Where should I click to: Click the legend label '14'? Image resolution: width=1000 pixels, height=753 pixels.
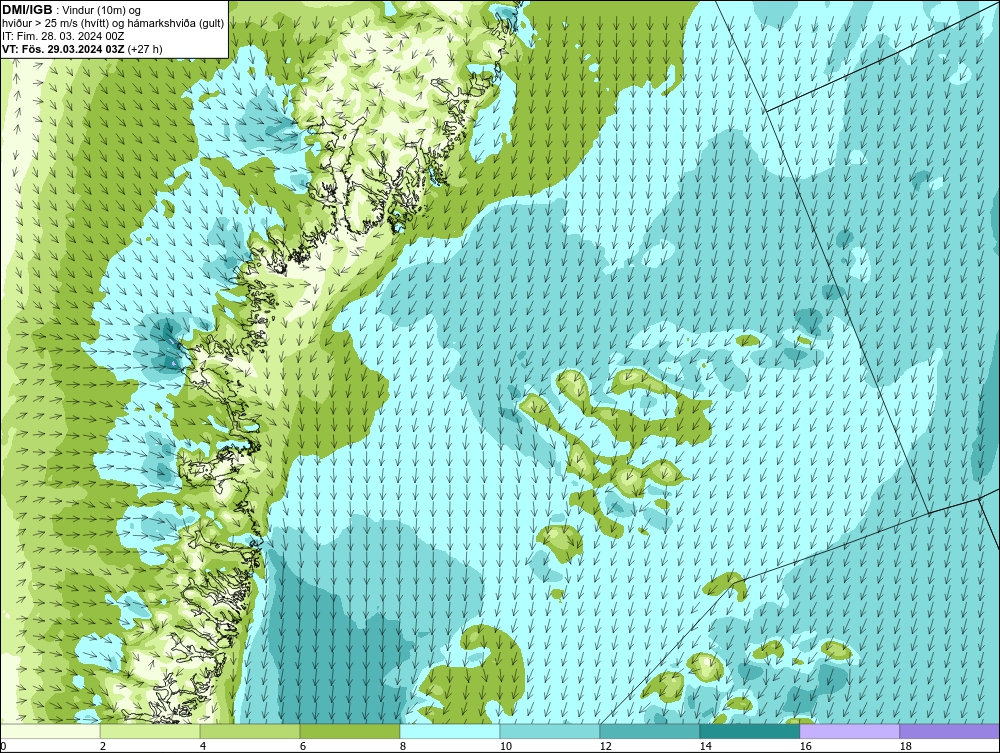[705, 746]
